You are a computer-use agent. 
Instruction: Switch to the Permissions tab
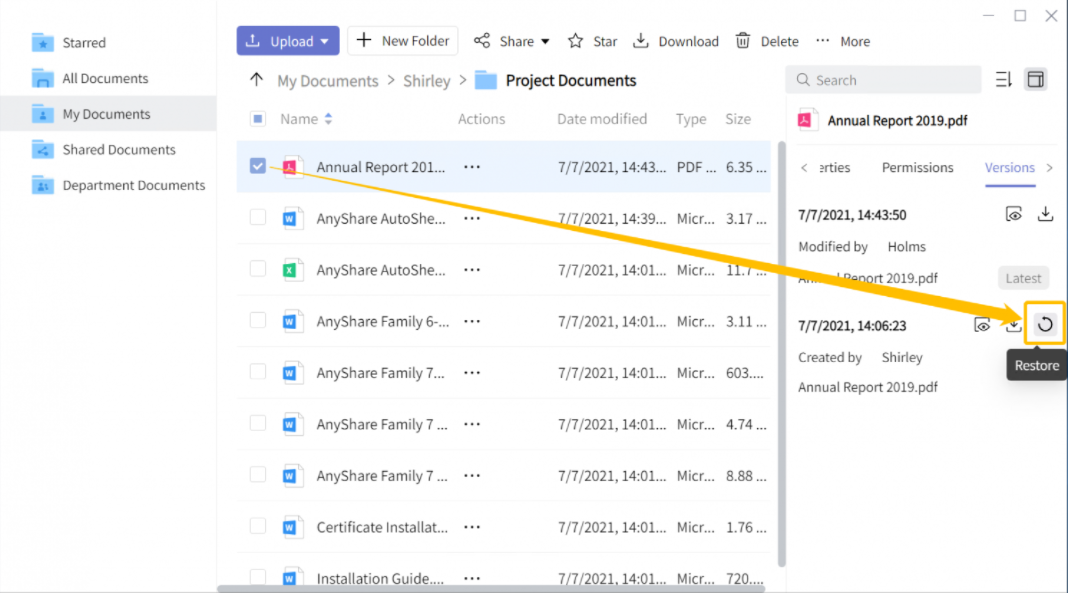click(x=917, y=168)
